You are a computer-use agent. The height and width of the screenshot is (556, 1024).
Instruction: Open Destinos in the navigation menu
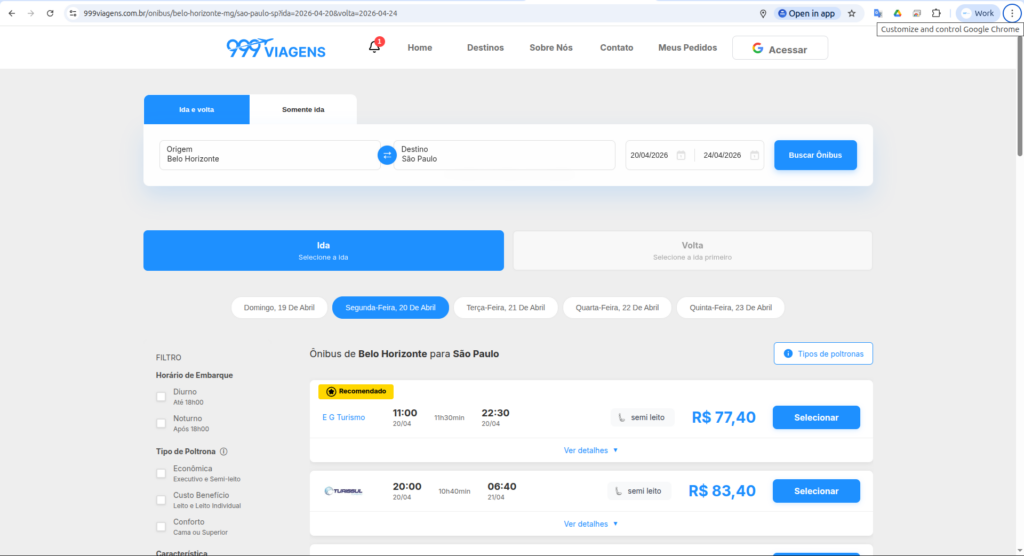click(x=485, y=48)
